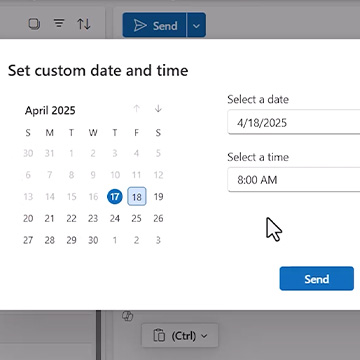
Task: Click the April 2025 month header
Action: pyautogui.click(x=50, y=110)
